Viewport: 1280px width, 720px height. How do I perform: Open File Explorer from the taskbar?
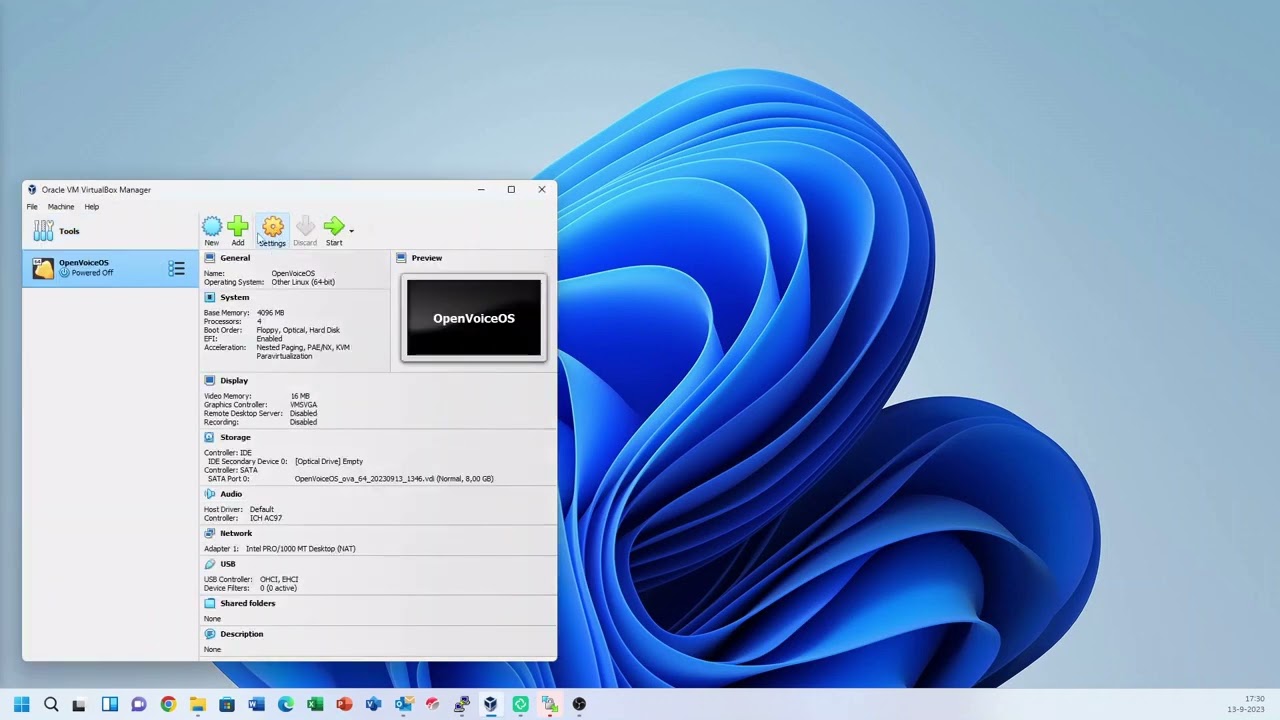point(197,704)
